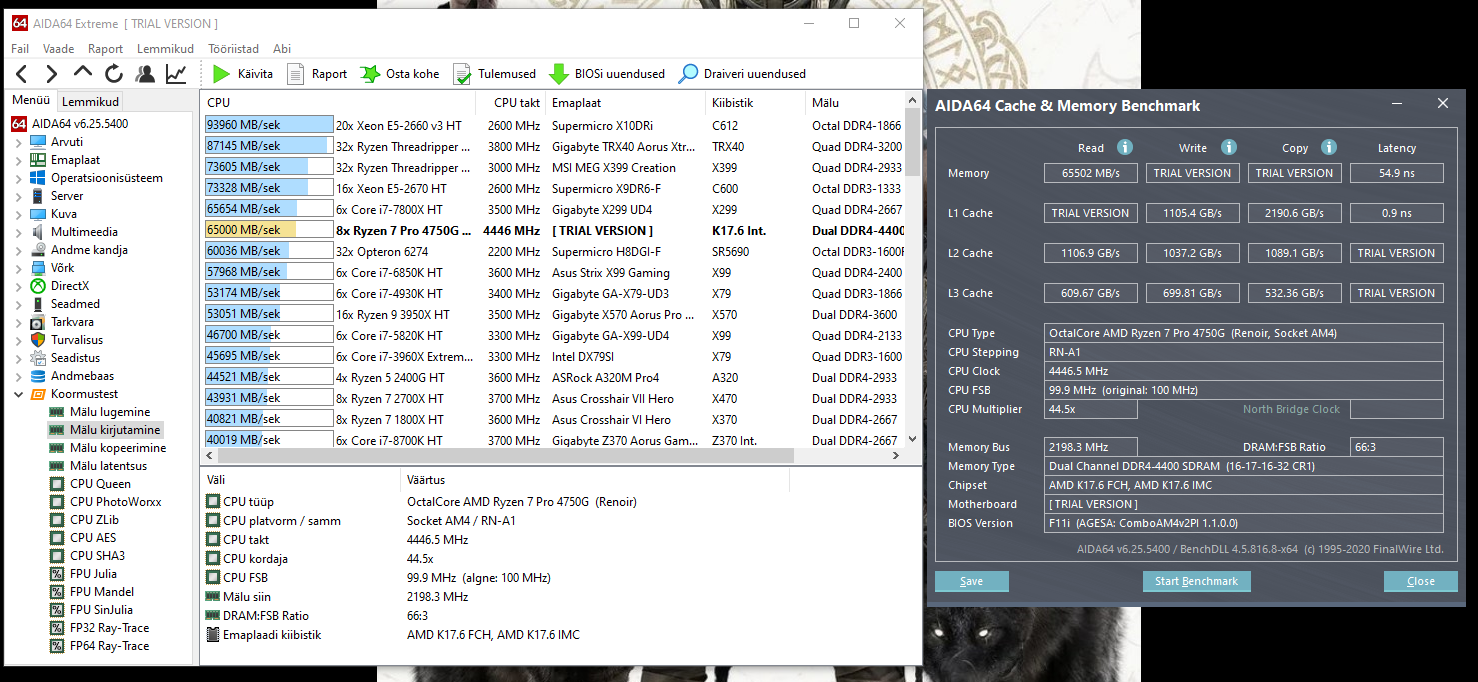Select FP32 Ray-Trace benchmark

point(109,628)
